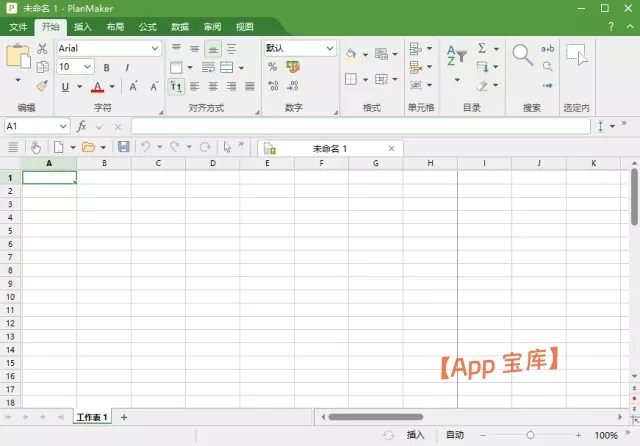The width and height of the screenshot is (640, 446).
Task: Click the Save floppy disk icon
Action: (x=123, y=147)
